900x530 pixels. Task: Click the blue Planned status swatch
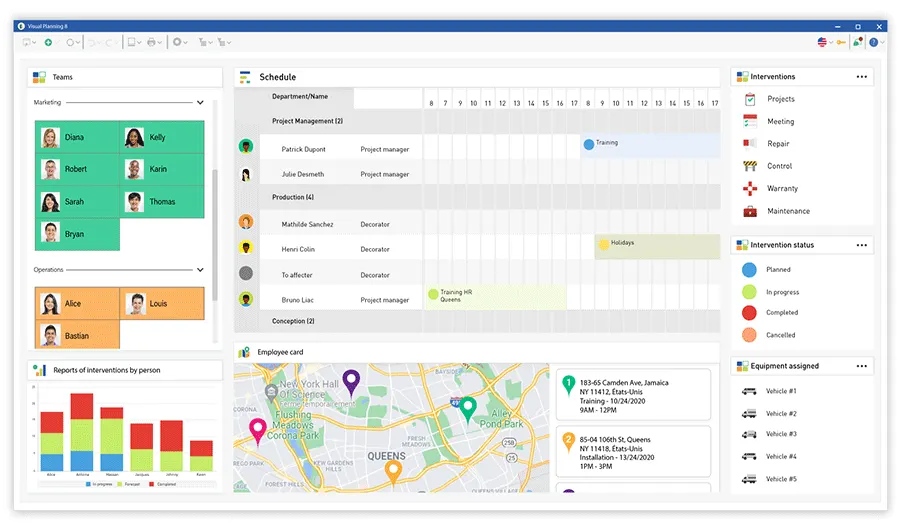(x=749, y=270)
